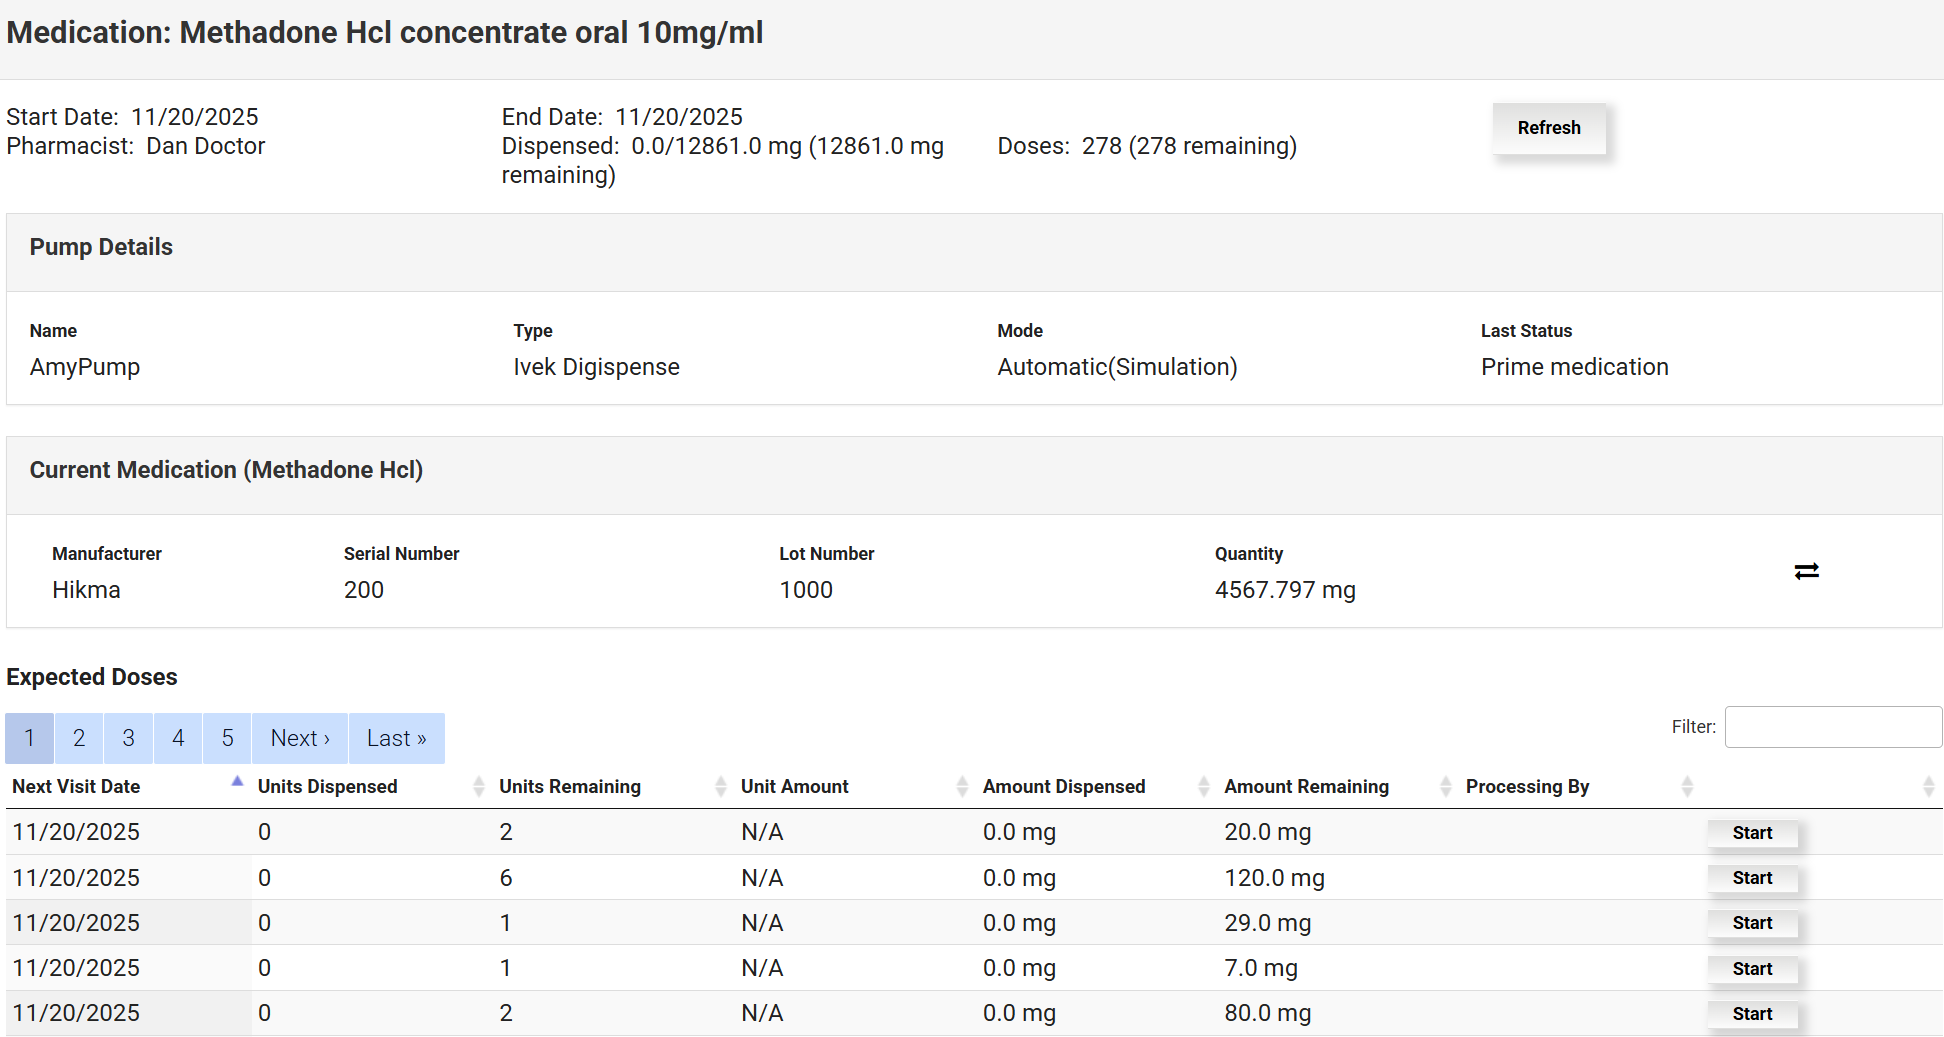Start the 80.0 mg dose row
Screen dimensions: 1944x1037
1751,1014
